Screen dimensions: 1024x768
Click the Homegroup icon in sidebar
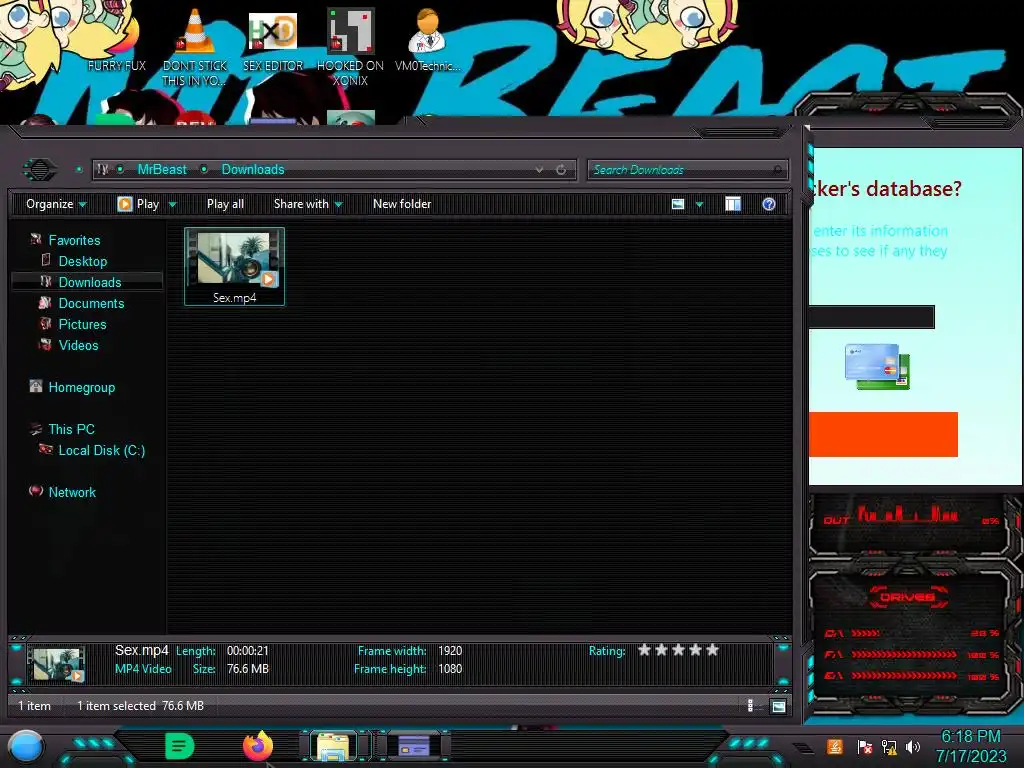pyautogui.click(x=36, y=386)
